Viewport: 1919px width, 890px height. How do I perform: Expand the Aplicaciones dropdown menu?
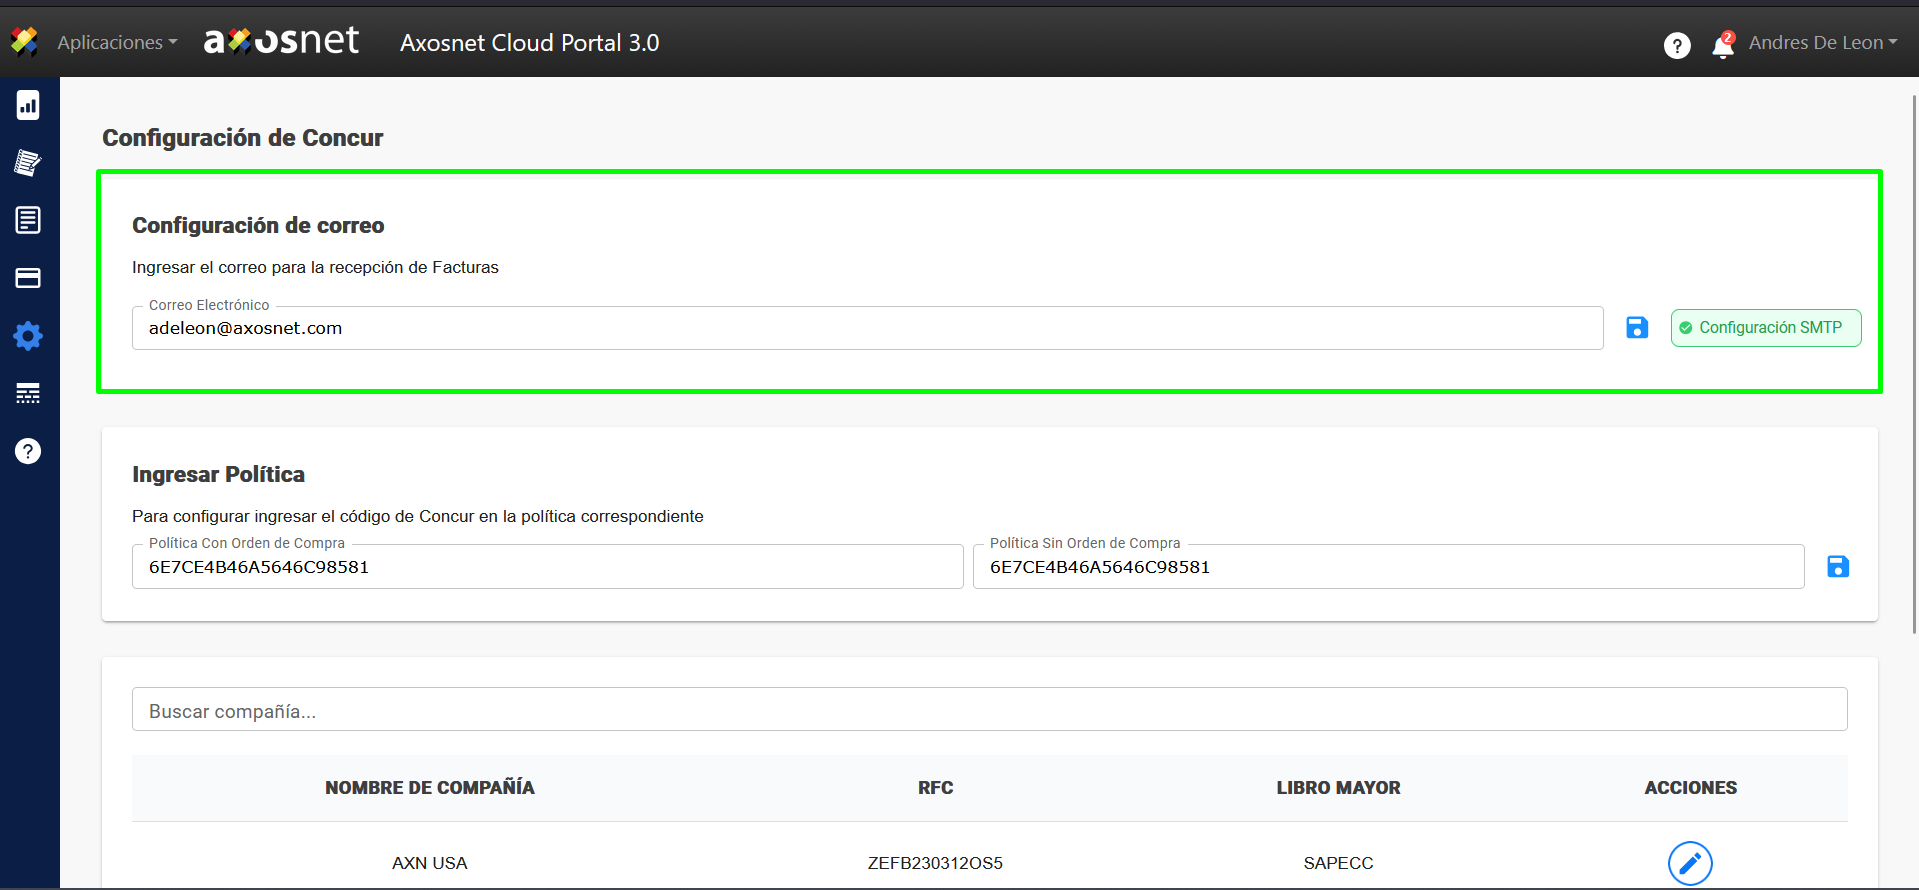[x=117, y=42]
